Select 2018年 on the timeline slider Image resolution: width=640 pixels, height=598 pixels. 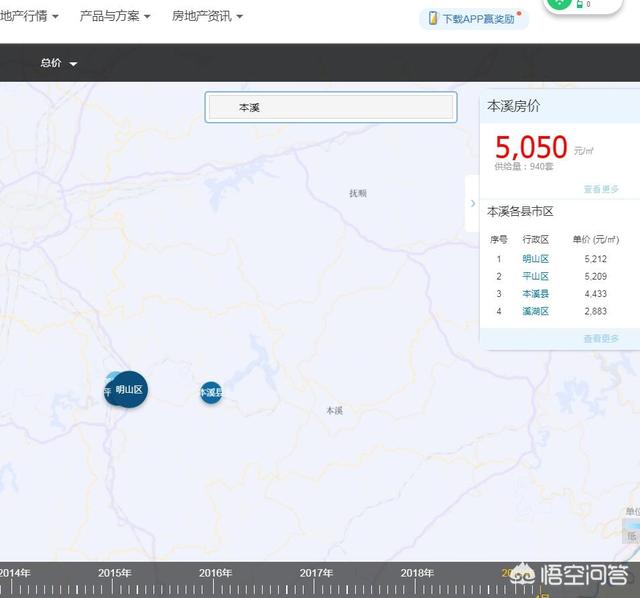(417, 573)
